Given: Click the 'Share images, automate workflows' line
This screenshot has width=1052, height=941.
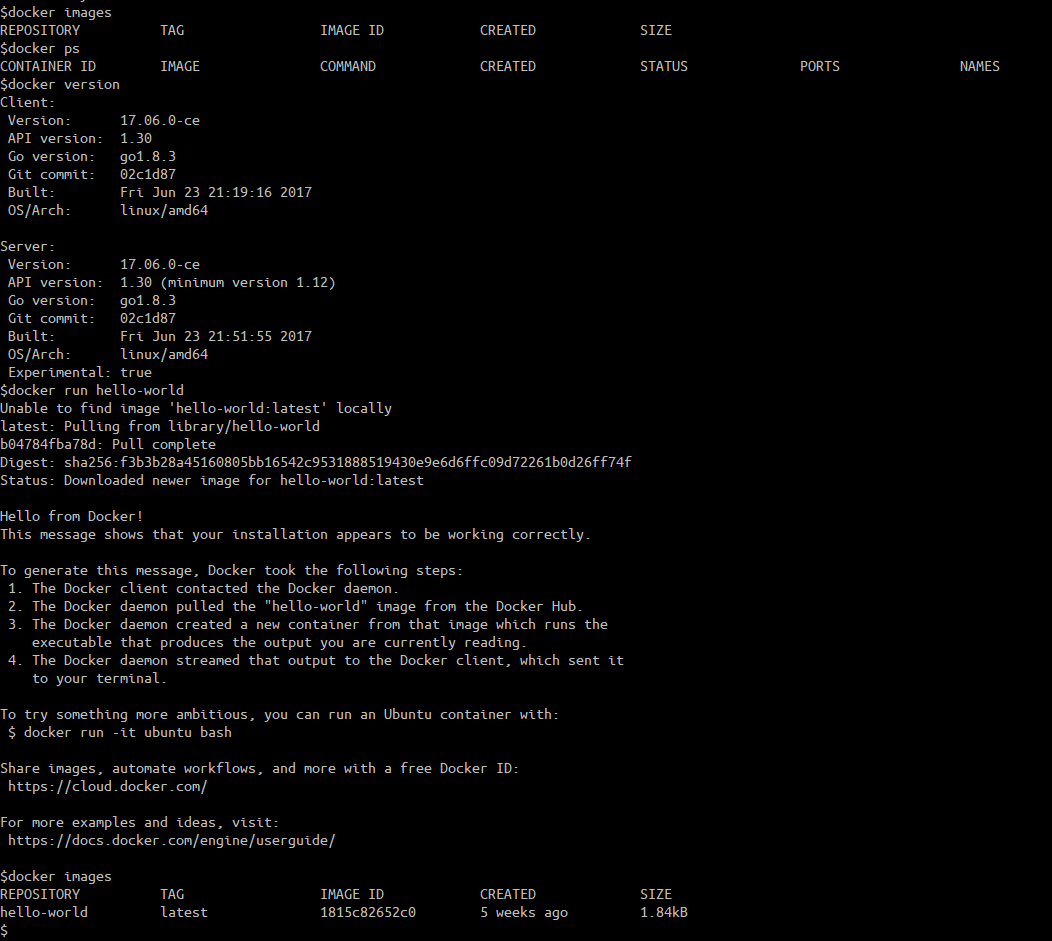Looking at the screenshot, I should pyautogui.click(x=259, y=769).
